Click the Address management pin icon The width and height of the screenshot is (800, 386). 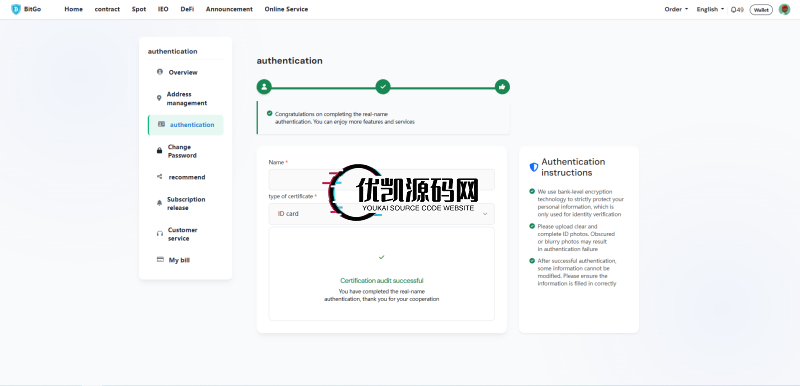coord(159,98)
